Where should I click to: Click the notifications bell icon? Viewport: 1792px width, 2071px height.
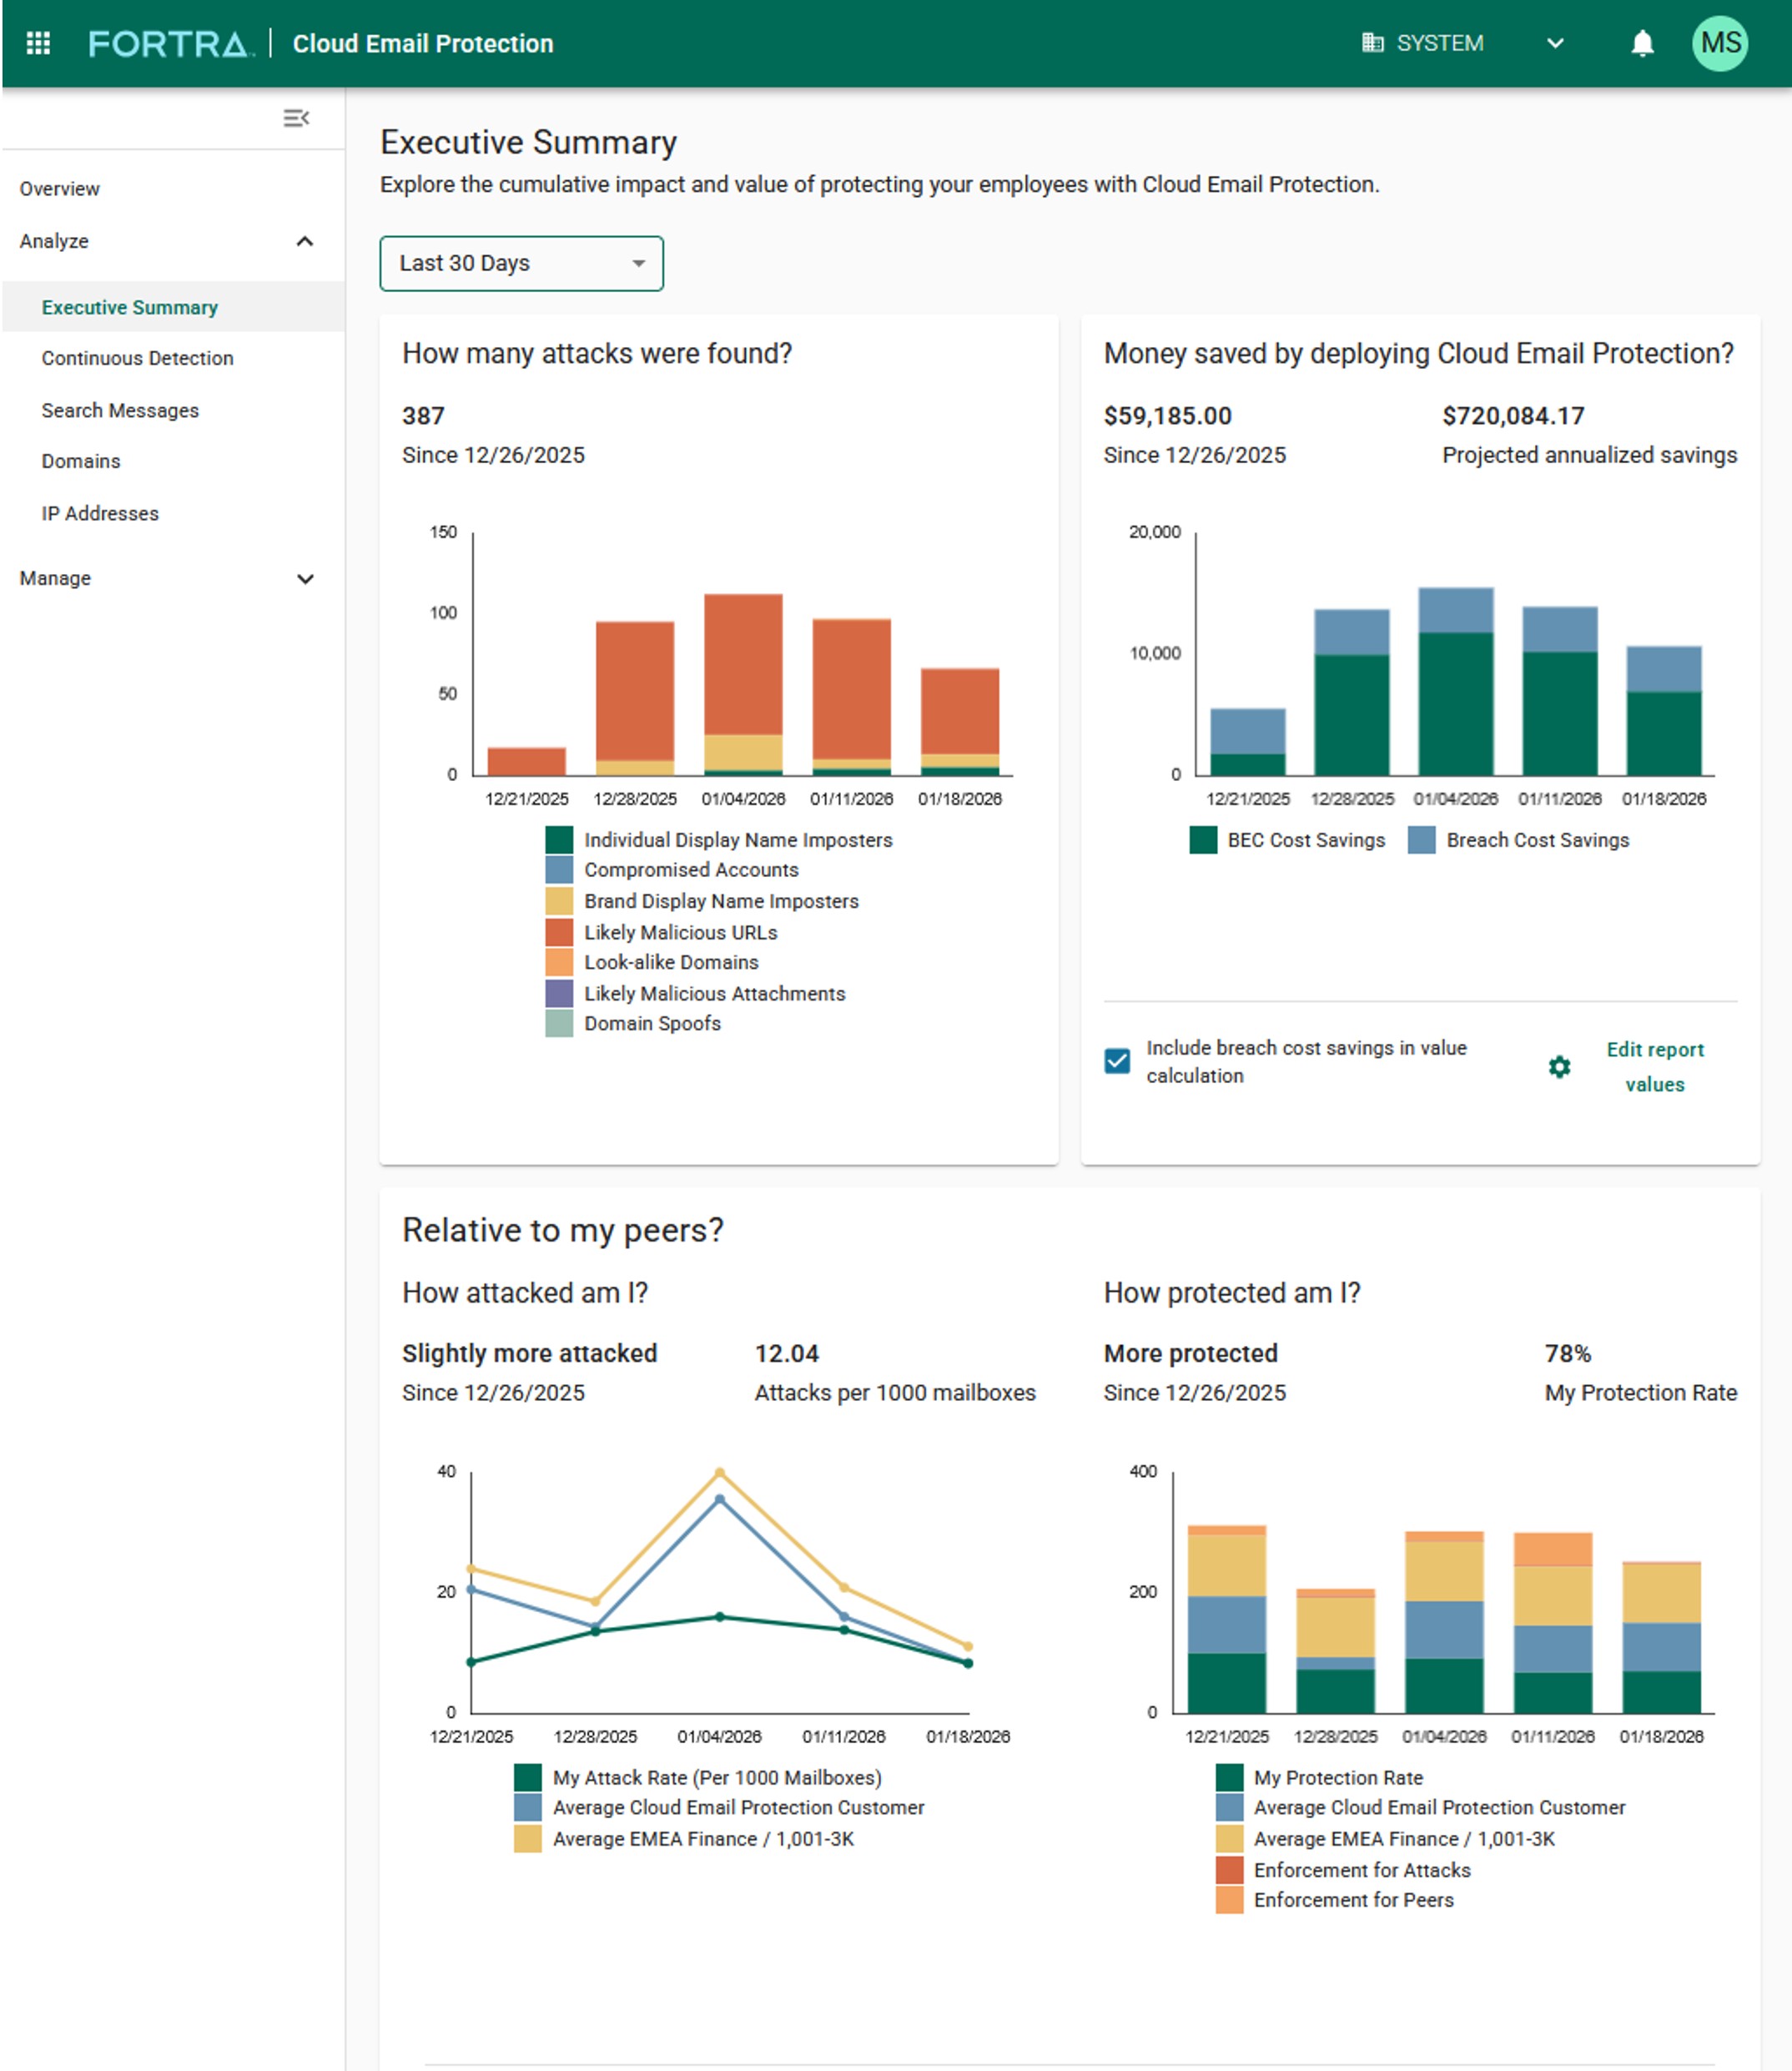pyautogui.click(x=1642, y=43)
